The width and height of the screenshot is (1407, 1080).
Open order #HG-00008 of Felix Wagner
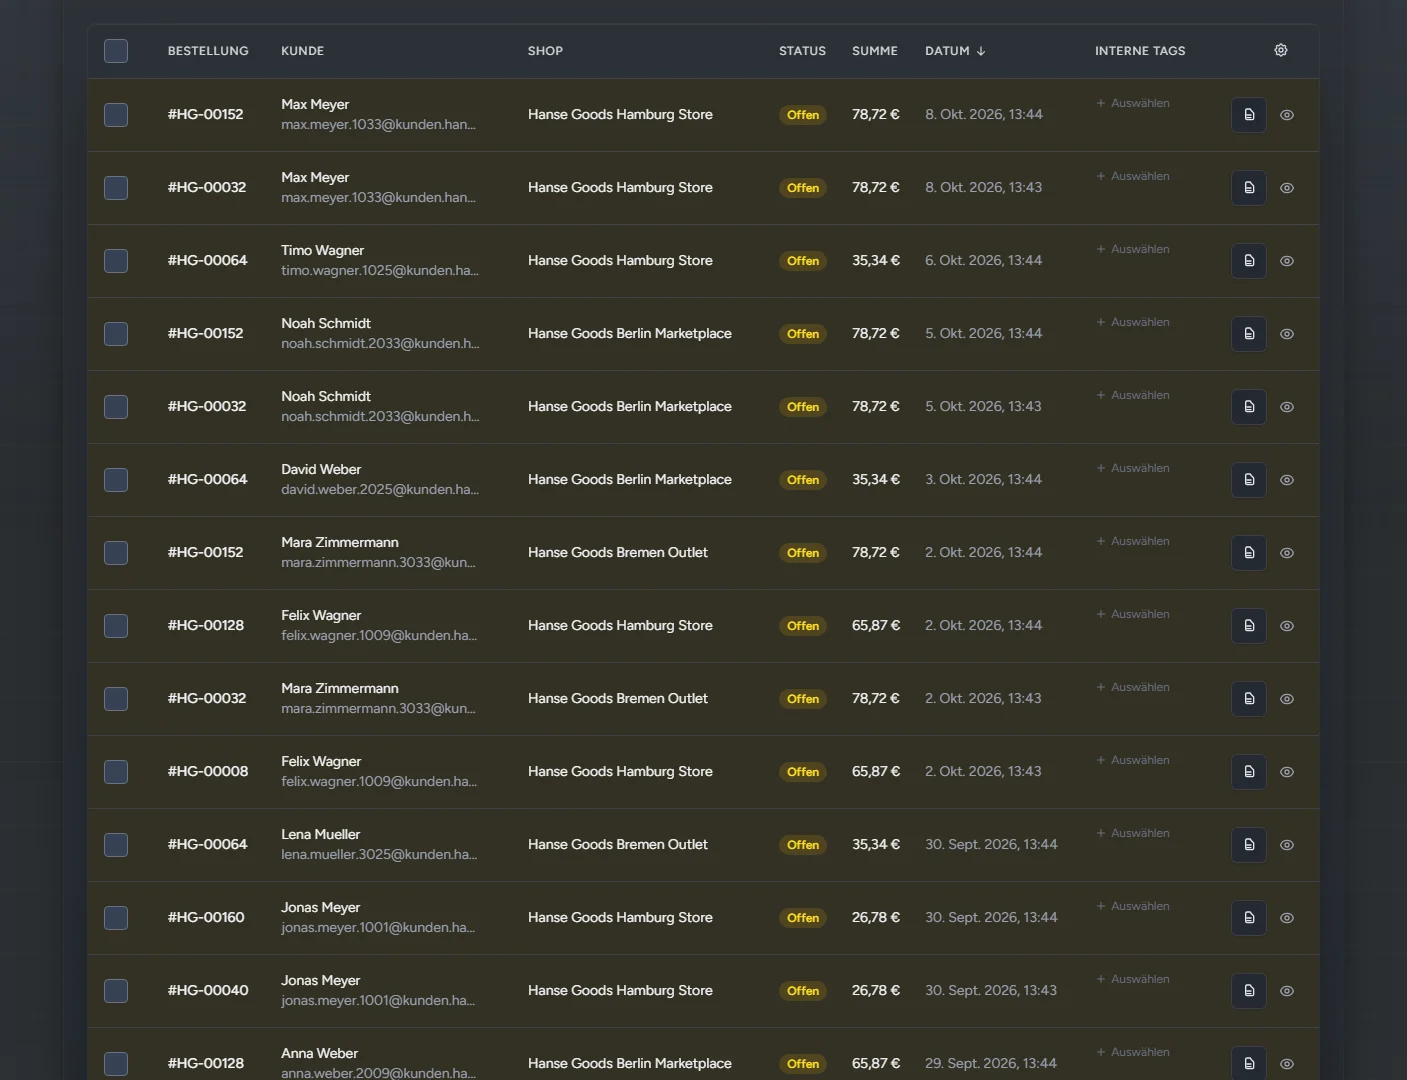click(x=208, y=772)
